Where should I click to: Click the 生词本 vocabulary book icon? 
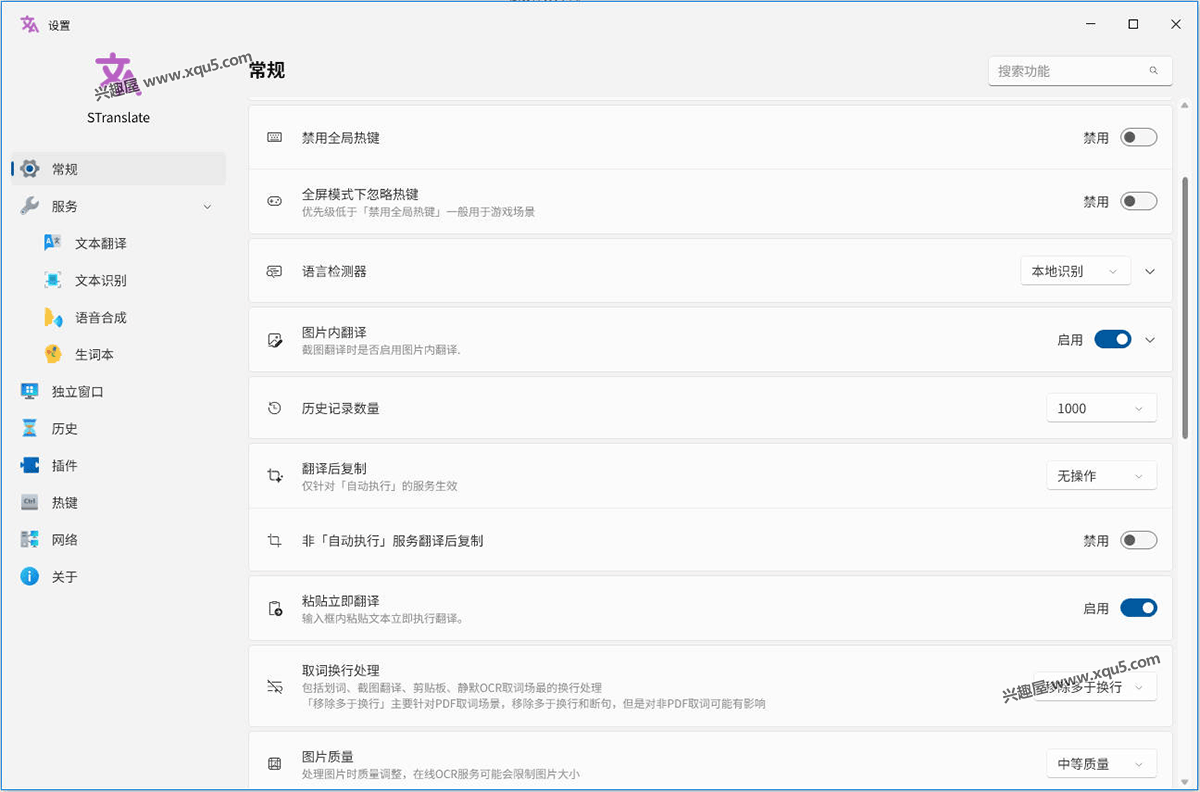(53, 354)
